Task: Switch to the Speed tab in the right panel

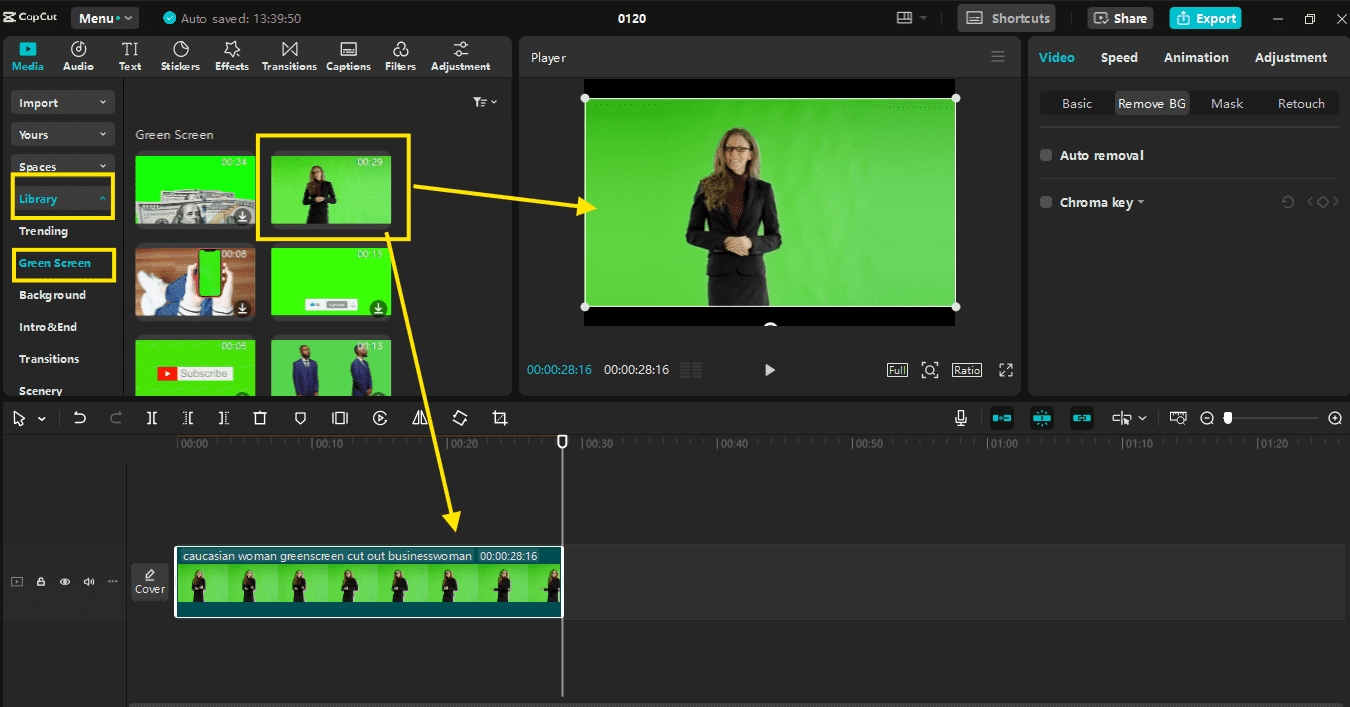Action: pyautogui.click(x=1119, y=57)
